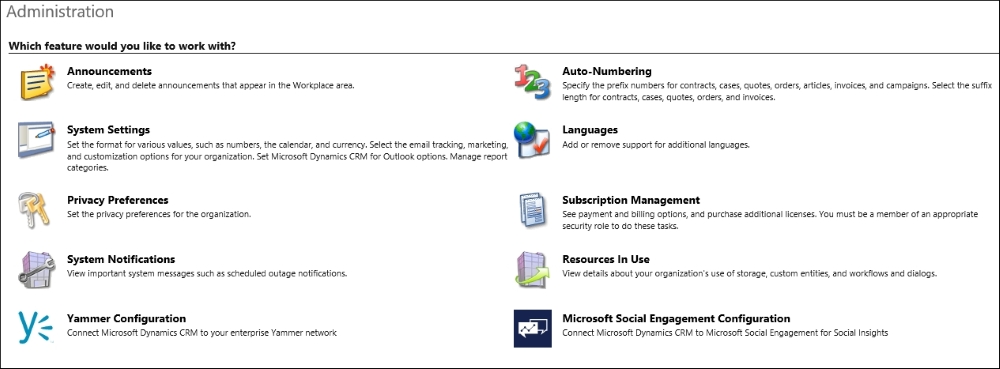This screenshot has width=1000, height=369.
Task: Open the Subscription Management documents icon
Action: pos(534,210)
